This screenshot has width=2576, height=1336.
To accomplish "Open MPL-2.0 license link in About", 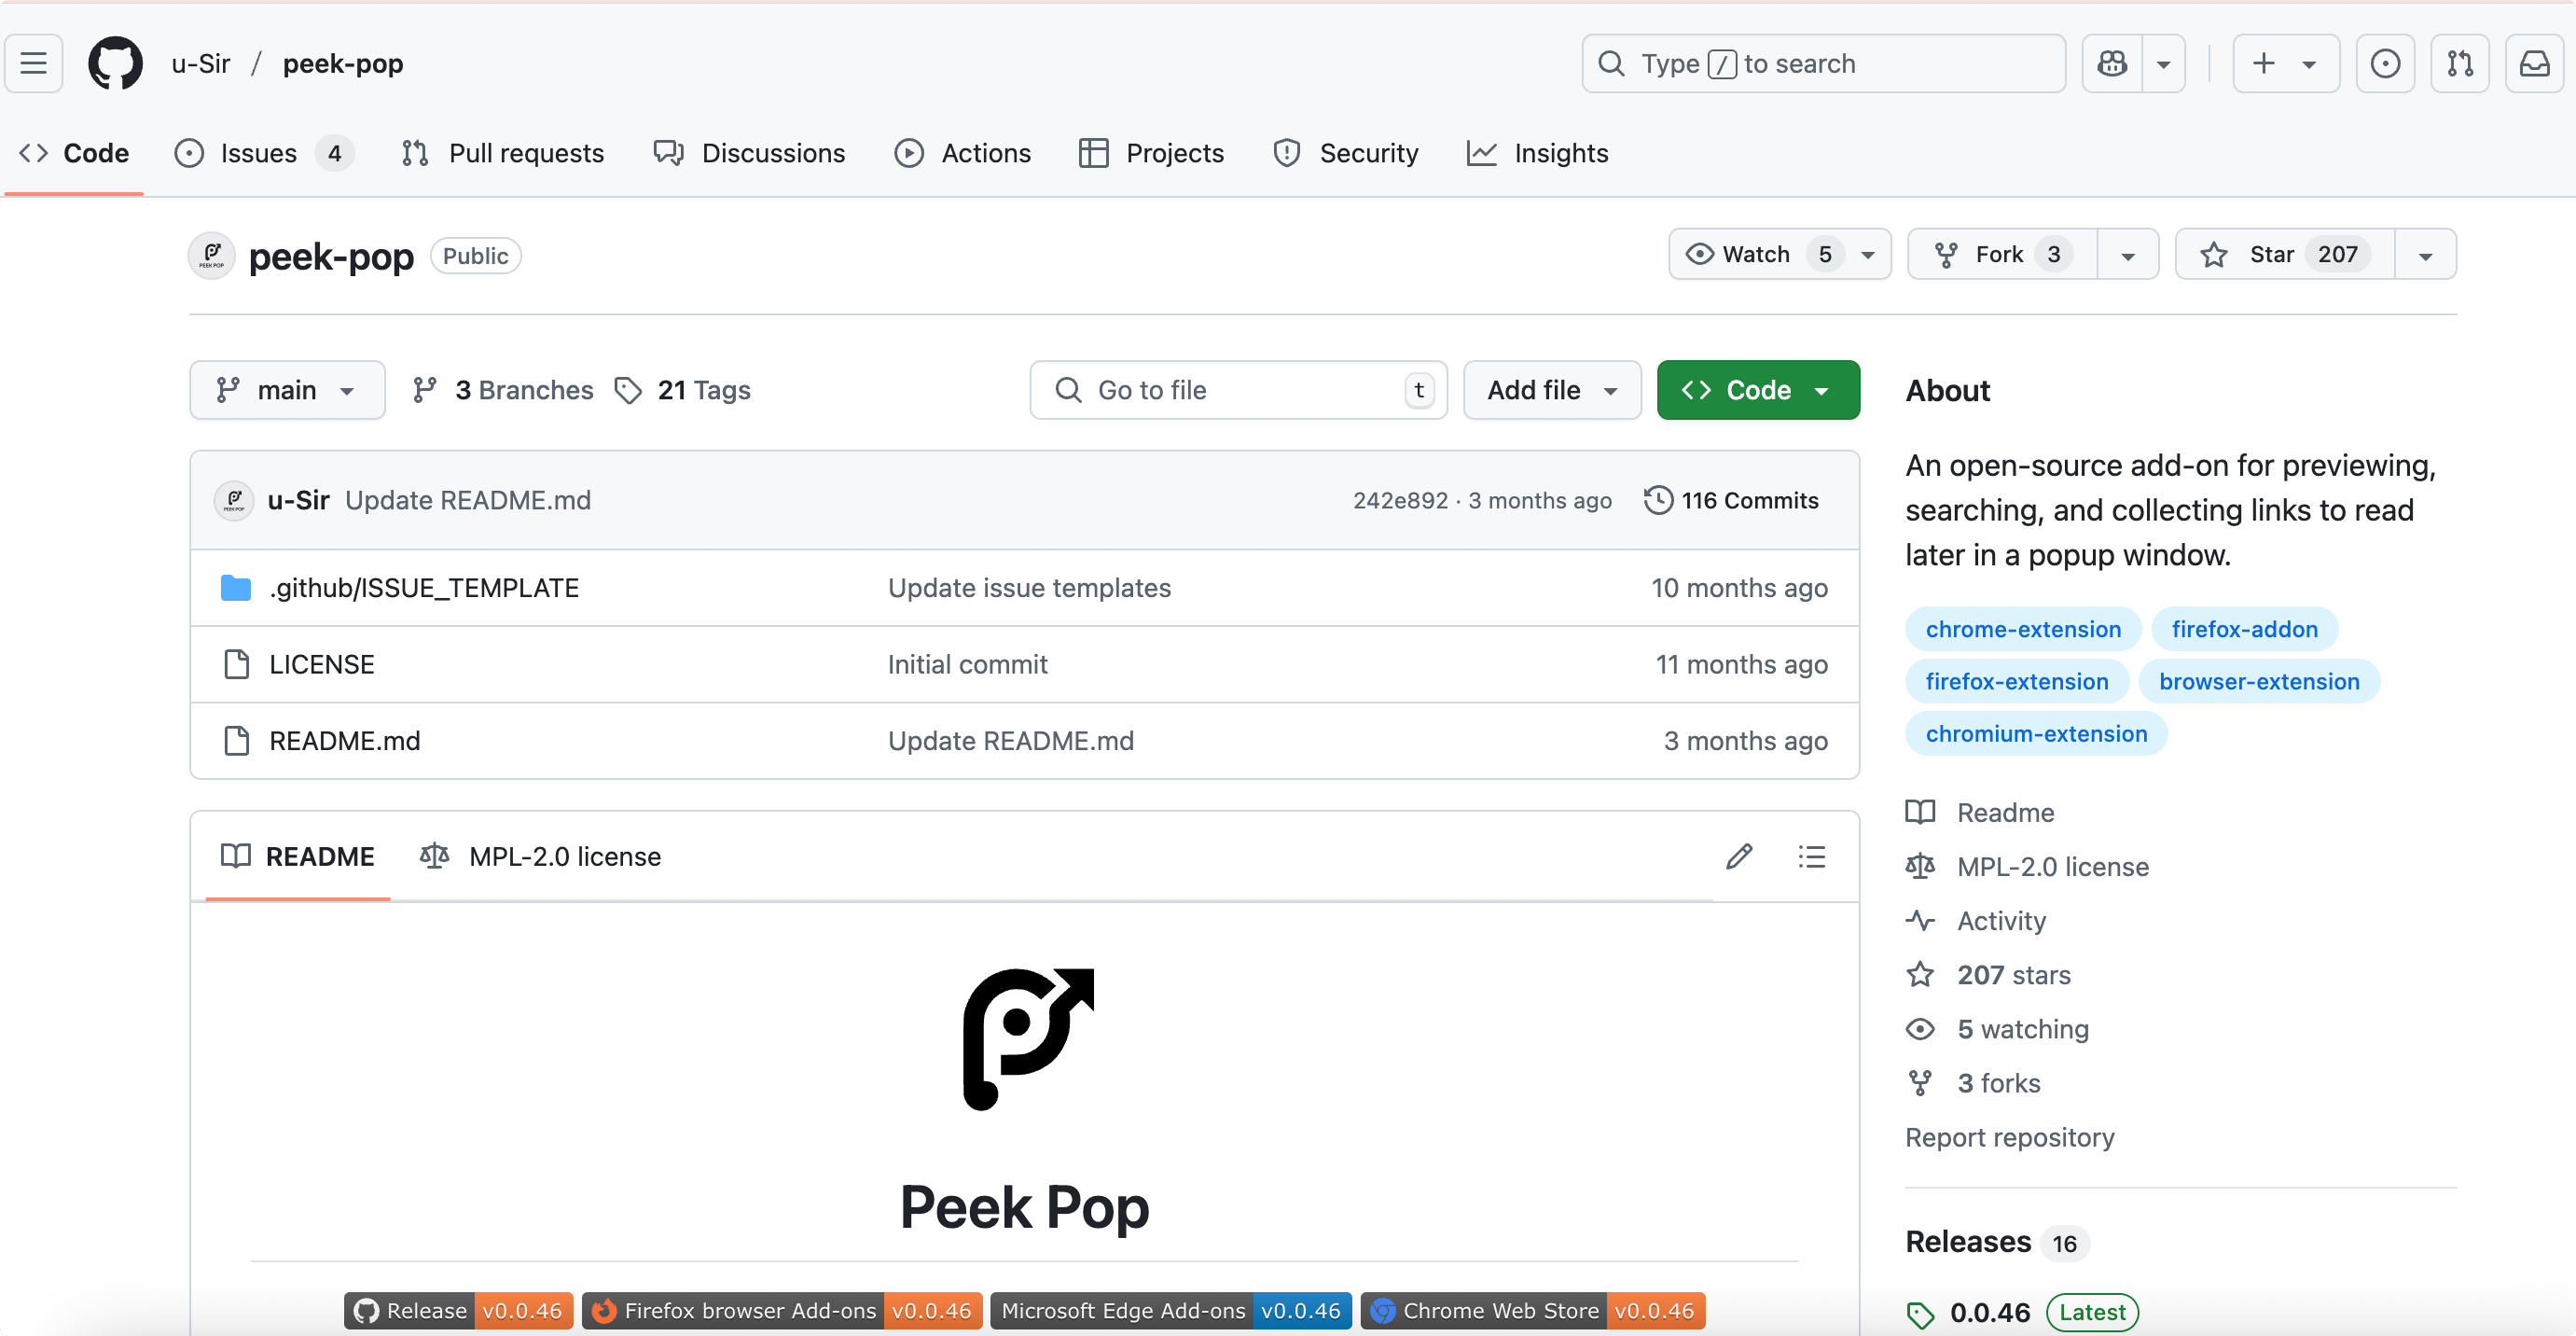I will pyautogui.click(x=2028, y=867).
